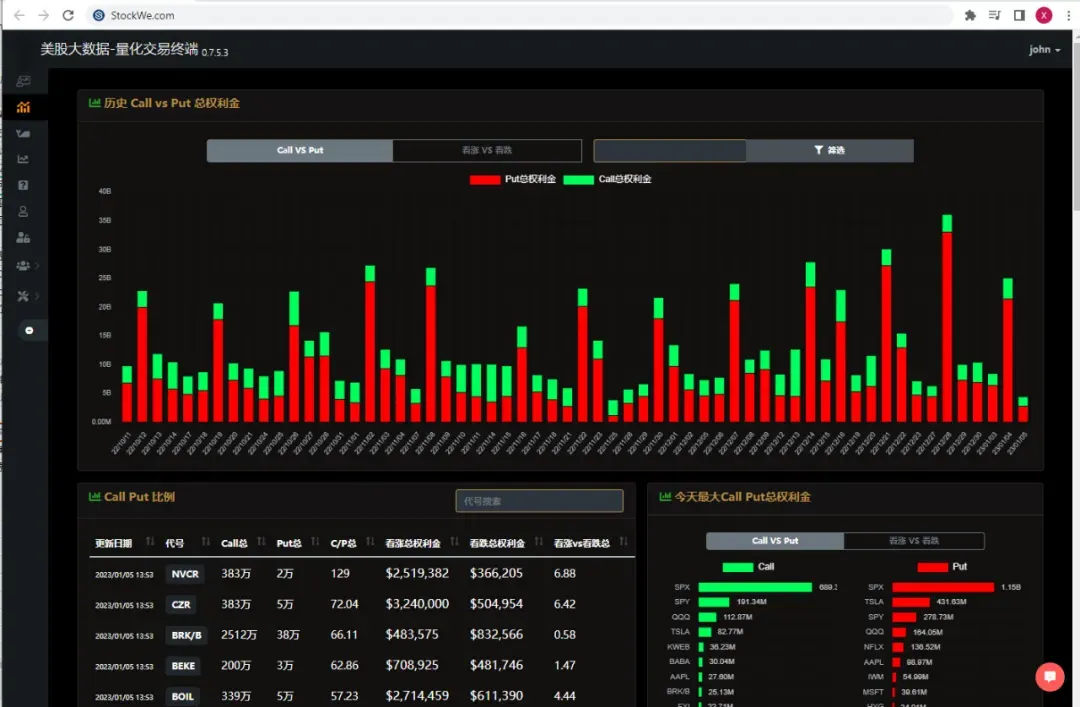This screenshot has height=707, width=1080.
Task: Click the 筛选 filter button
Action: pos(829,150)
